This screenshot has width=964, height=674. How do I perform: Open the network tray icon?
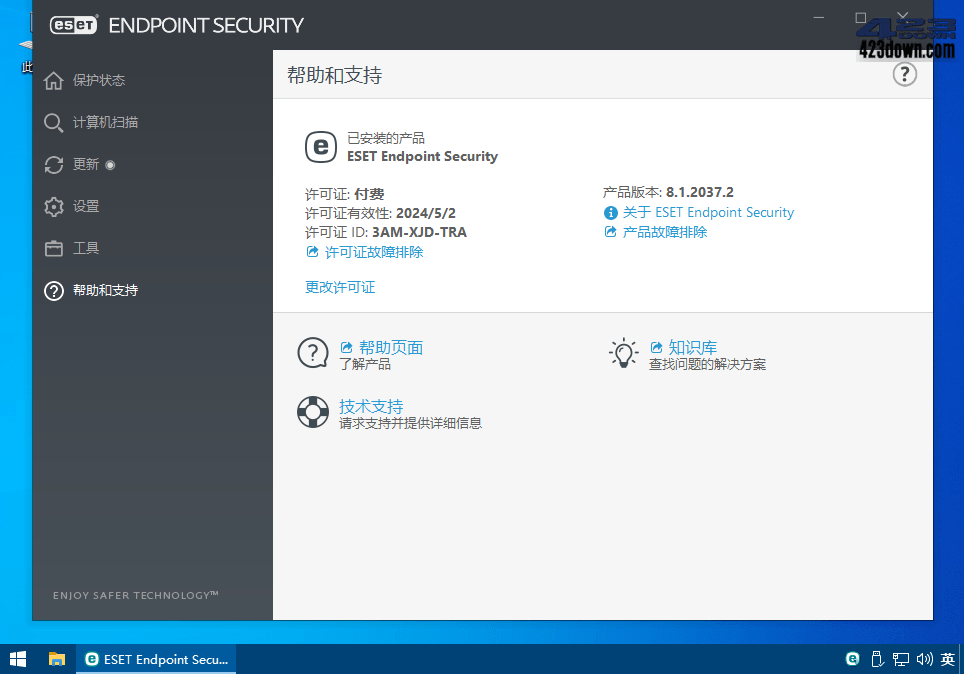coord(901,659)
